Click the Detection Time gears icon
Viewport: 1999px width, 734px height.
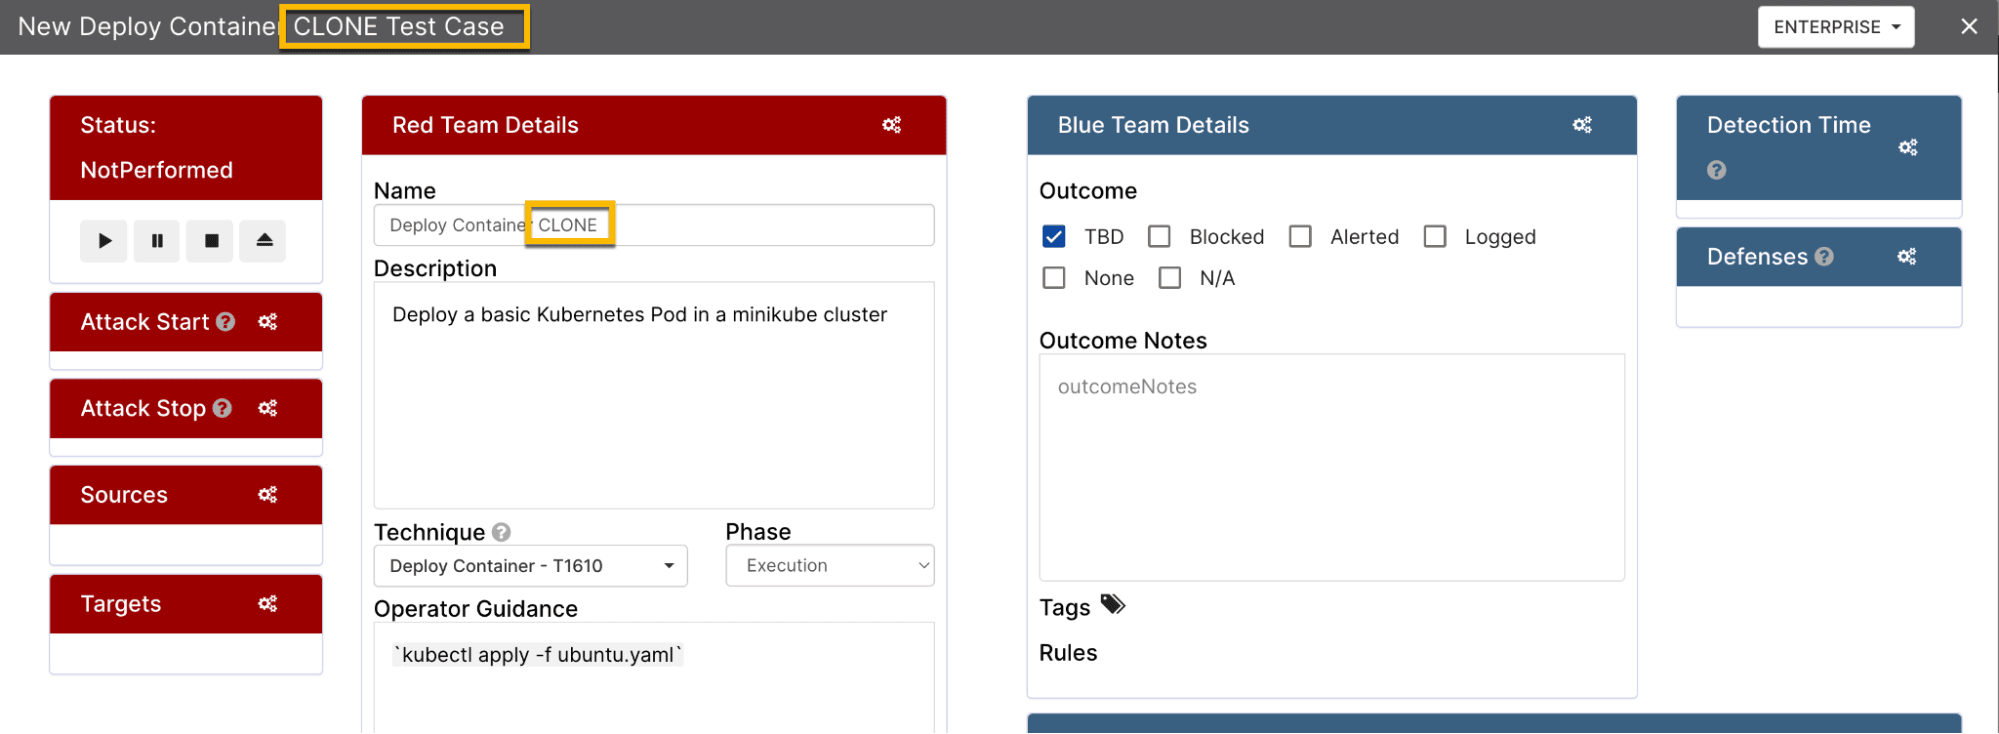coord(1907,148)
